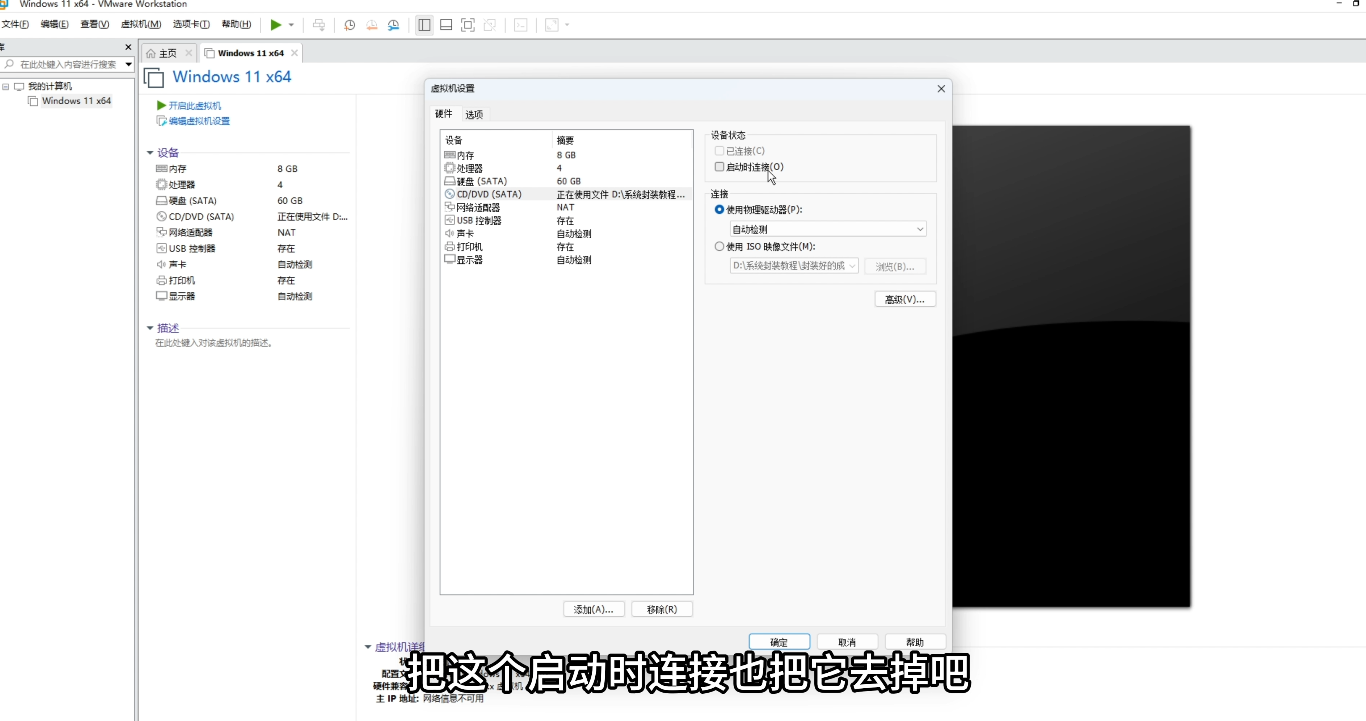Click the green power on toolbar button
The width and height of the screenshot is (1366, 721).
pyautogui.click(x=276, y=24)
